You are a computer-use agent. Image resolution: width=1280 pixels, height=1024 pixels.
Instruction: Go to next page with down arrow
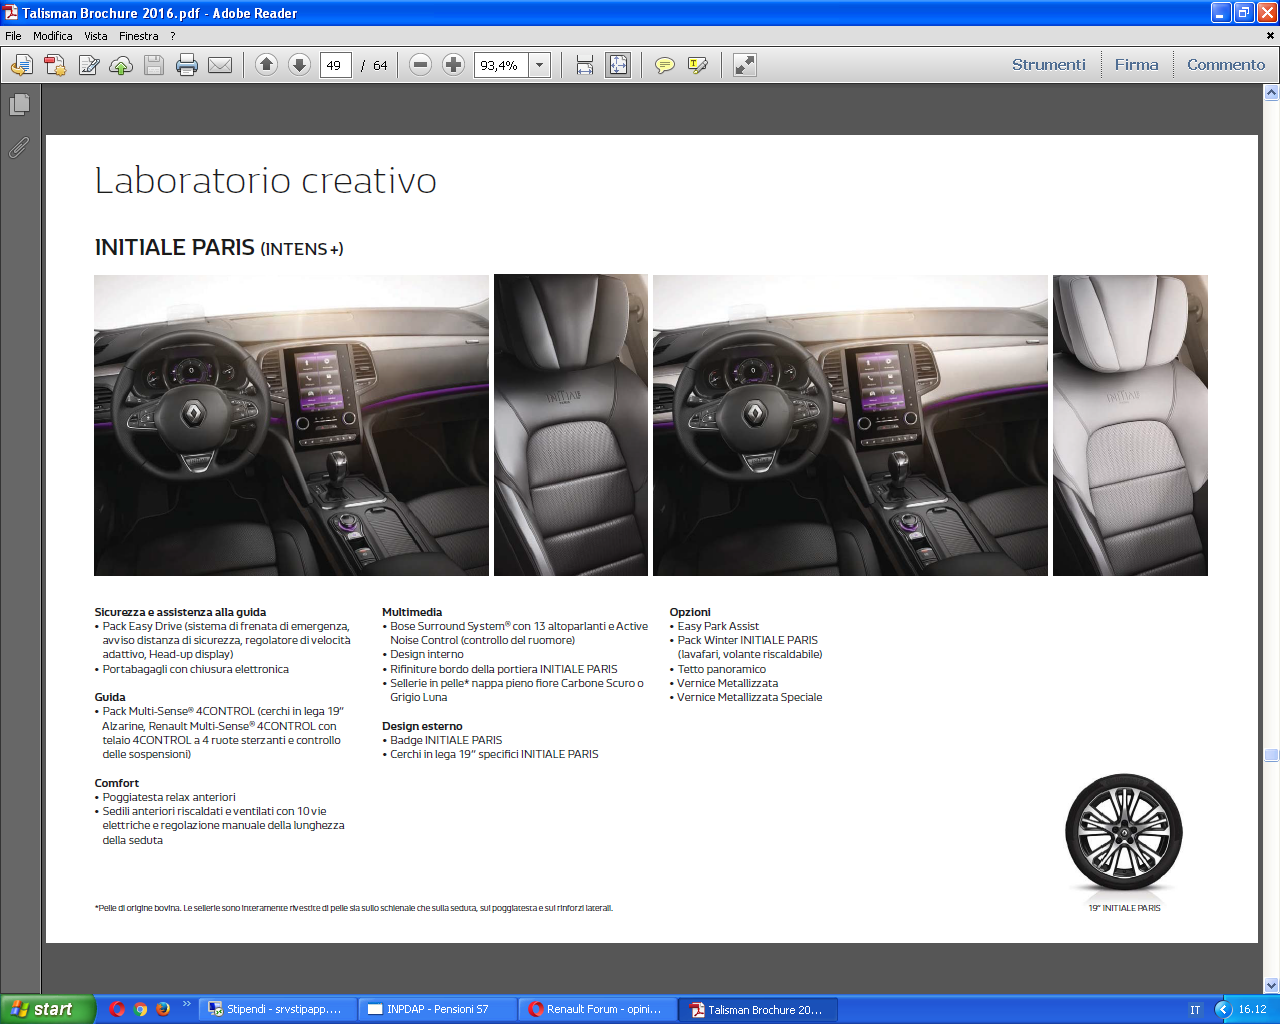(x=299, y=65)
